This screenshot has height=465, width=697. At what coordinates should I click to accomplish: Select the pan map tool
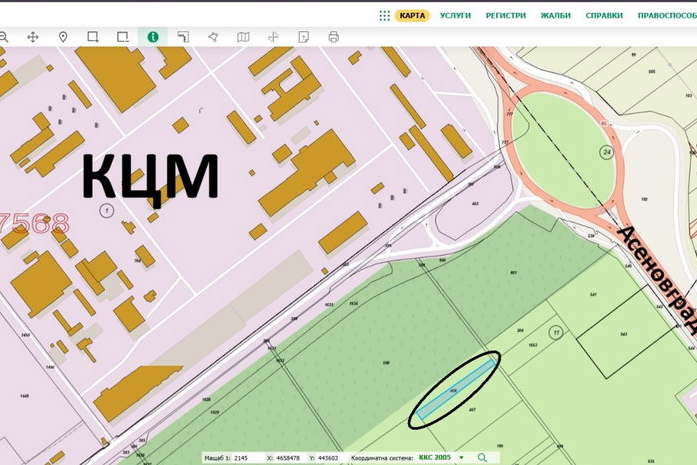pos(33,37)
